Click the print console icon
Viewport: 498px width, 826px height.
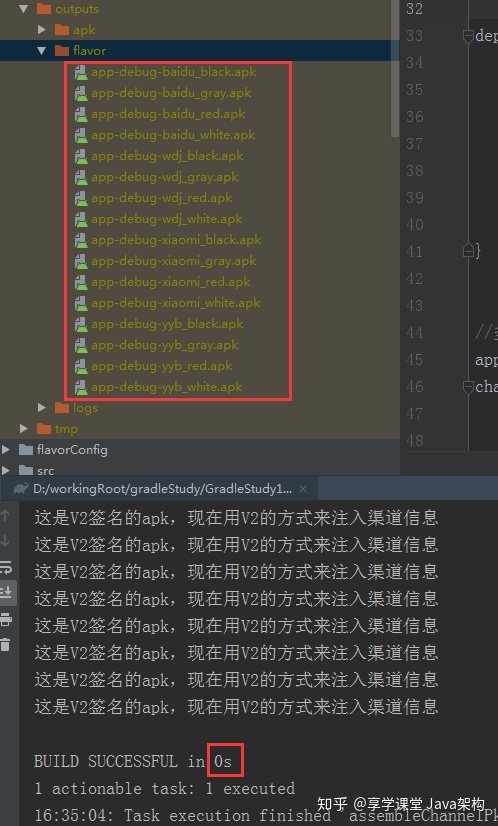(6, 619)
